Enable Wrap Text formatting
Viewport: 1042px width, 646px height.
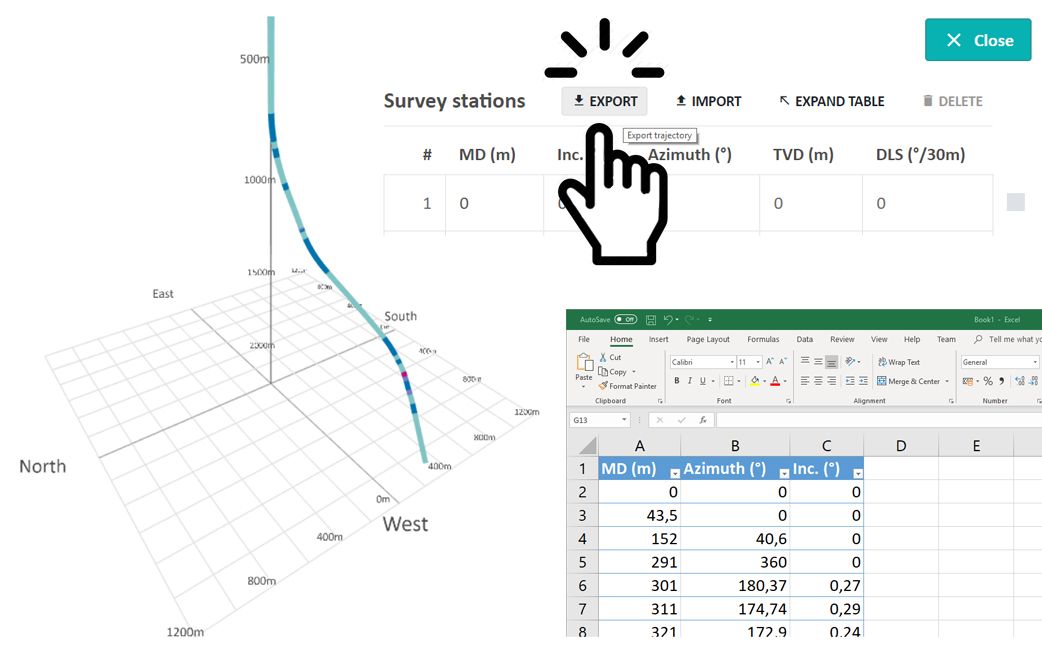tap(899, 362)
